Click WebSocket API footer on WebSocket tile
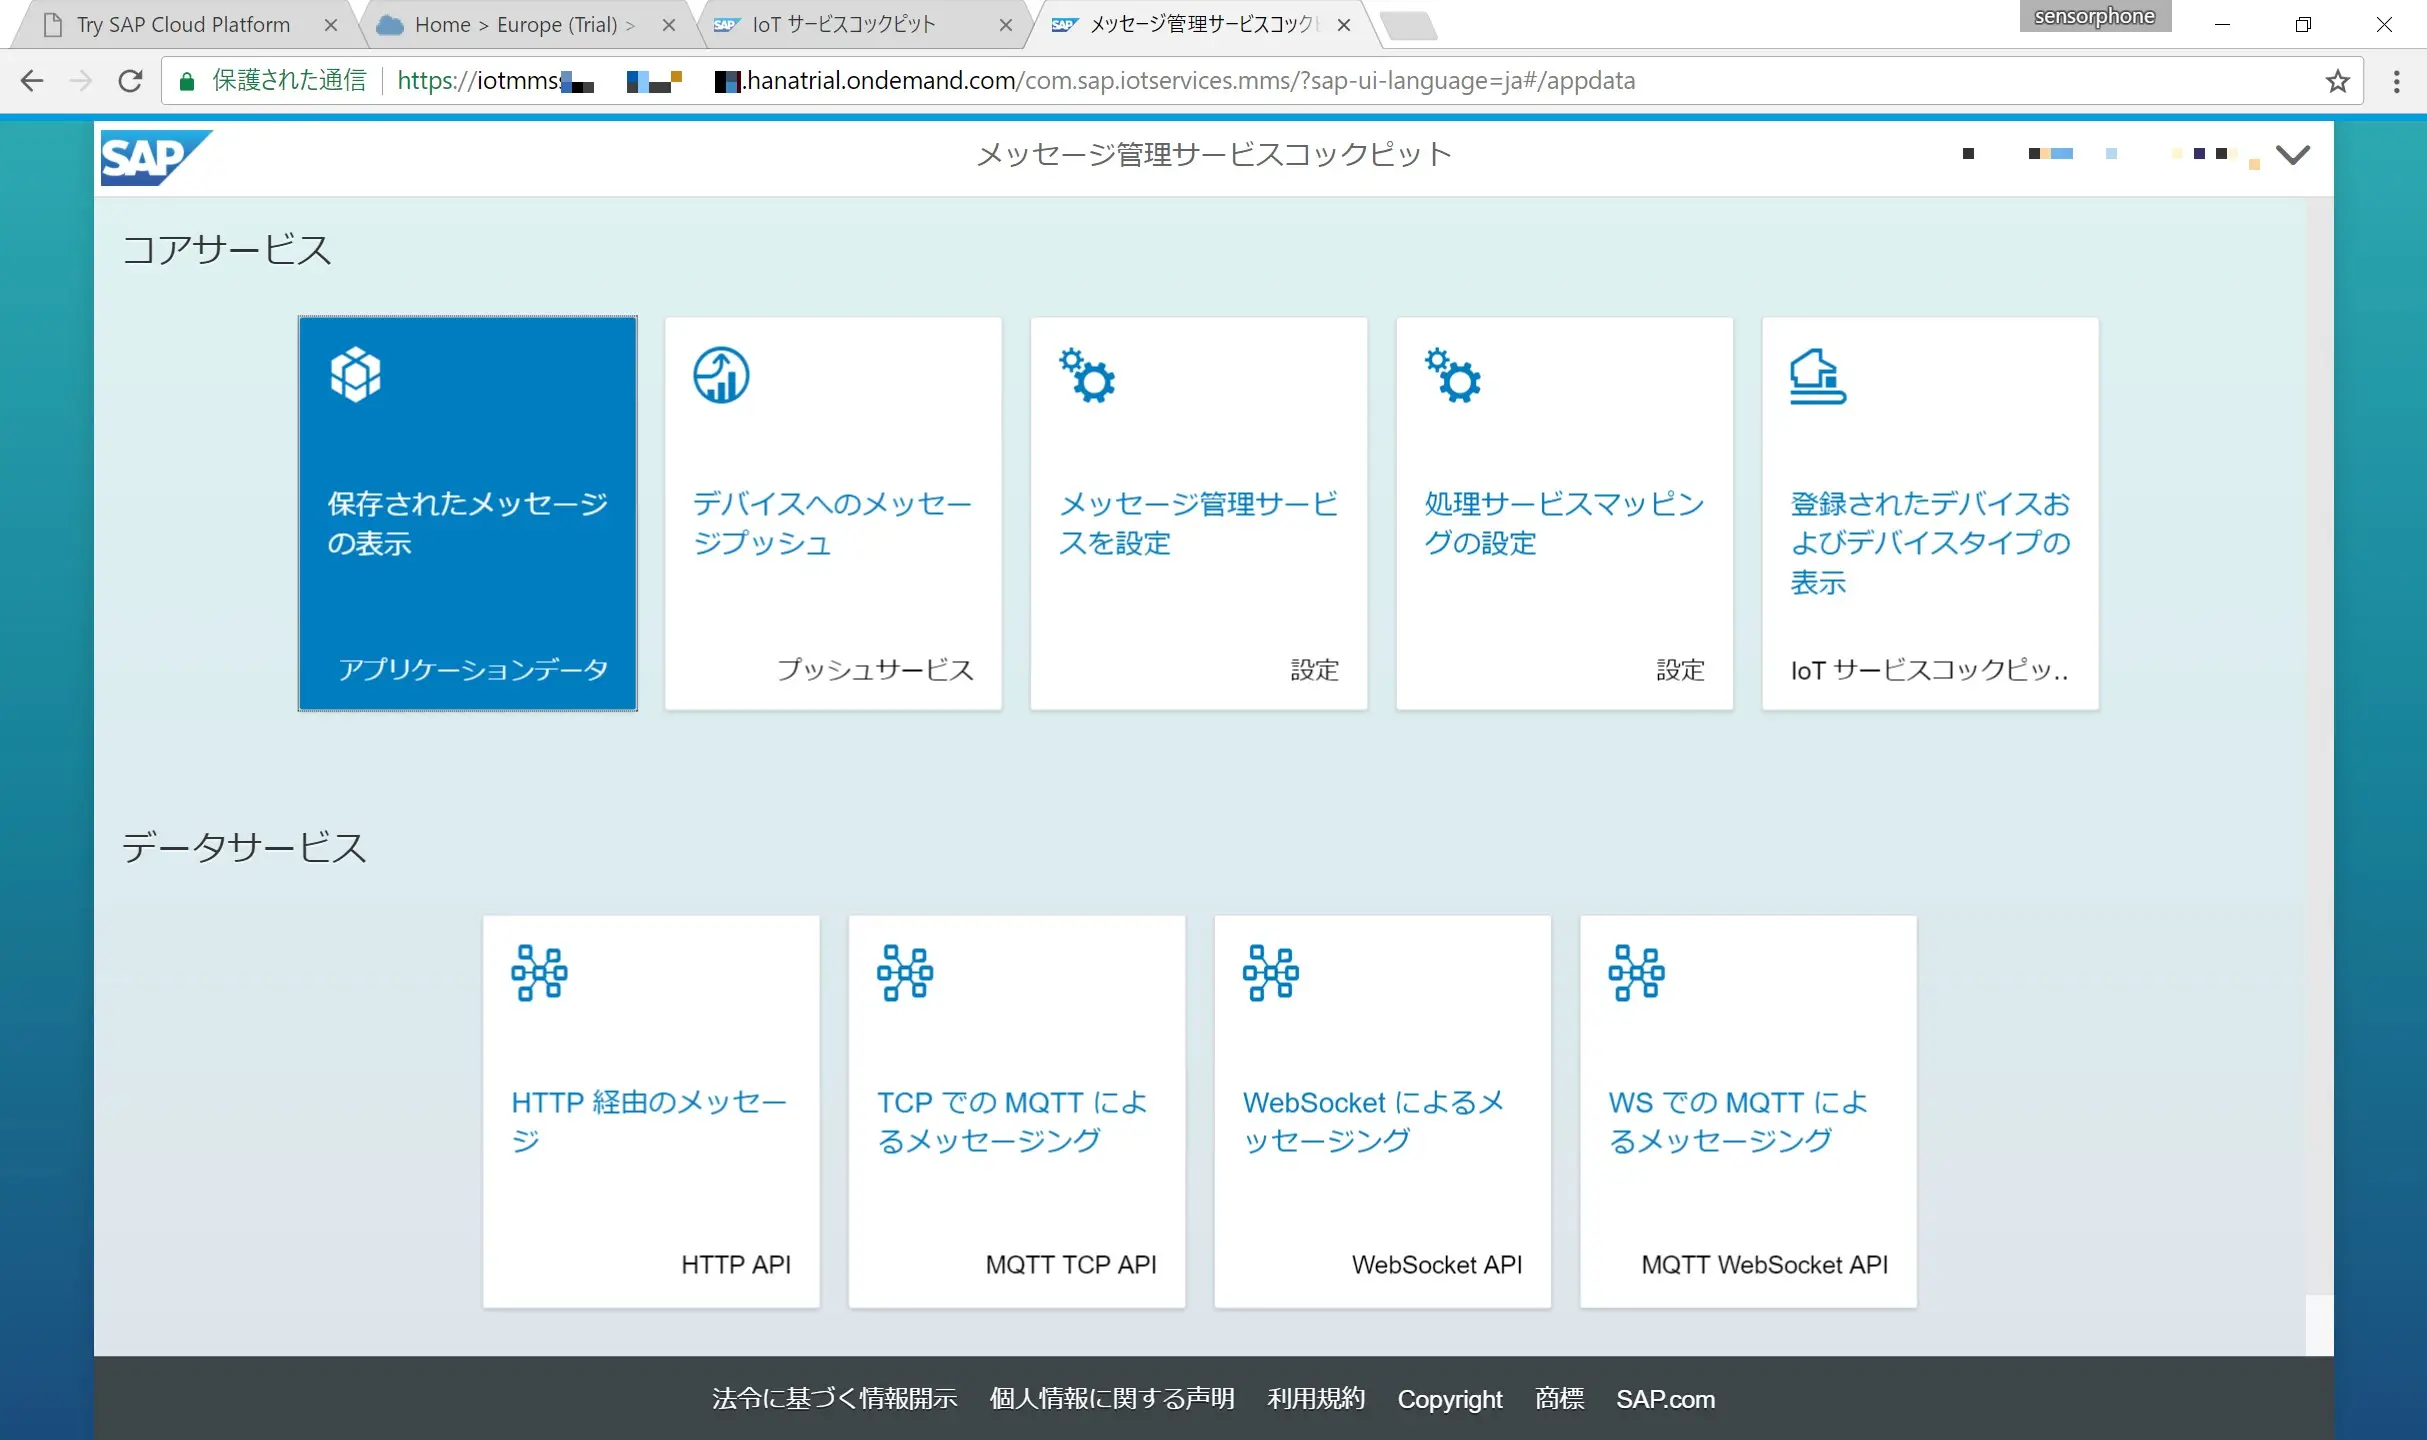Image resolution: width=2427 pixels, height=1440 pixels. tap(1436, 1265)
